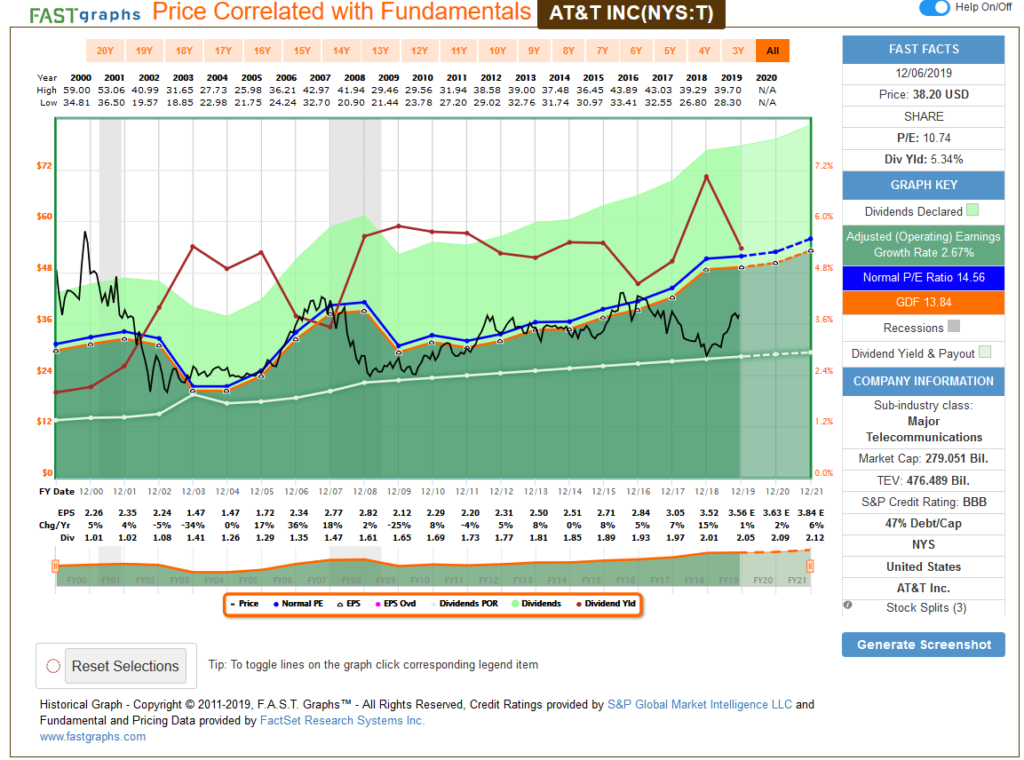1024x760 pixels.
Task: Switch chart to 13Y range
Action: (x=380, y=51)
